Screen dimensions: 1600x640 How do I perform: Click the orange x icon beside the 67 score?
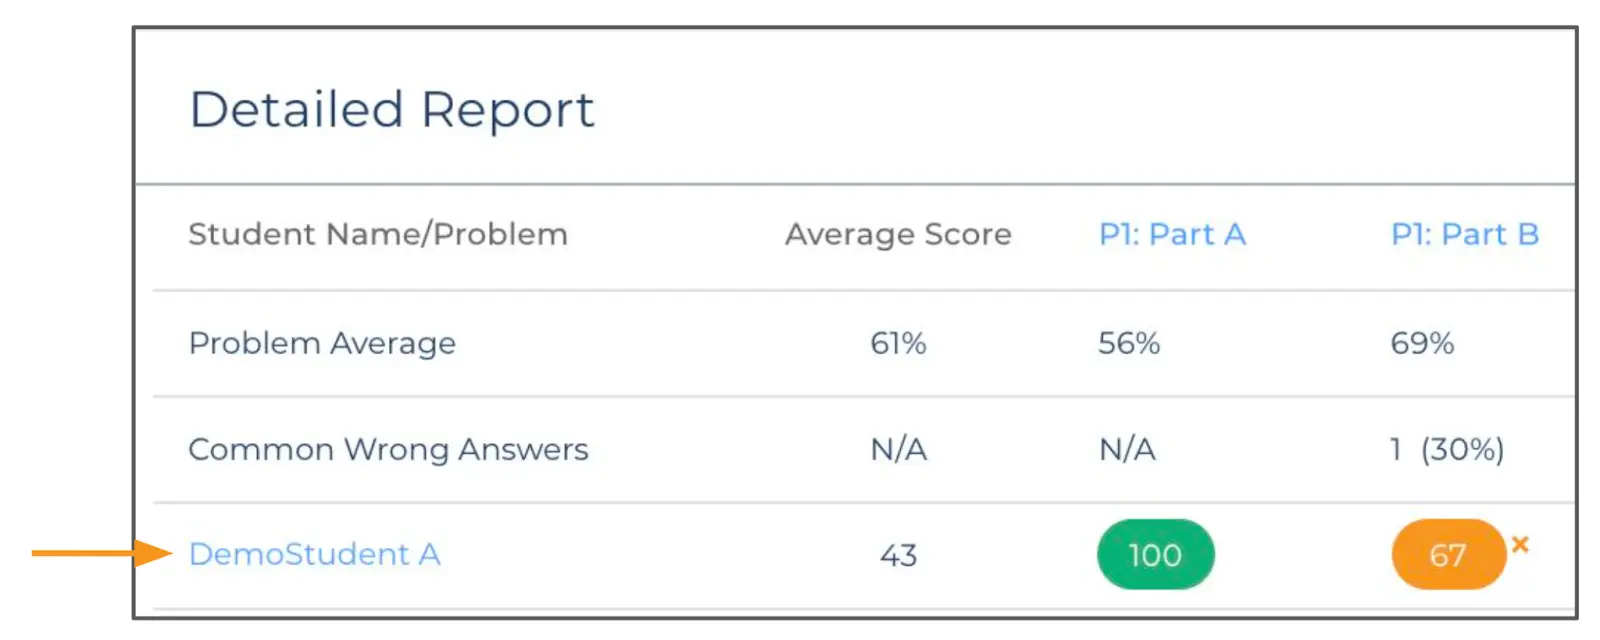(1521, 544)
